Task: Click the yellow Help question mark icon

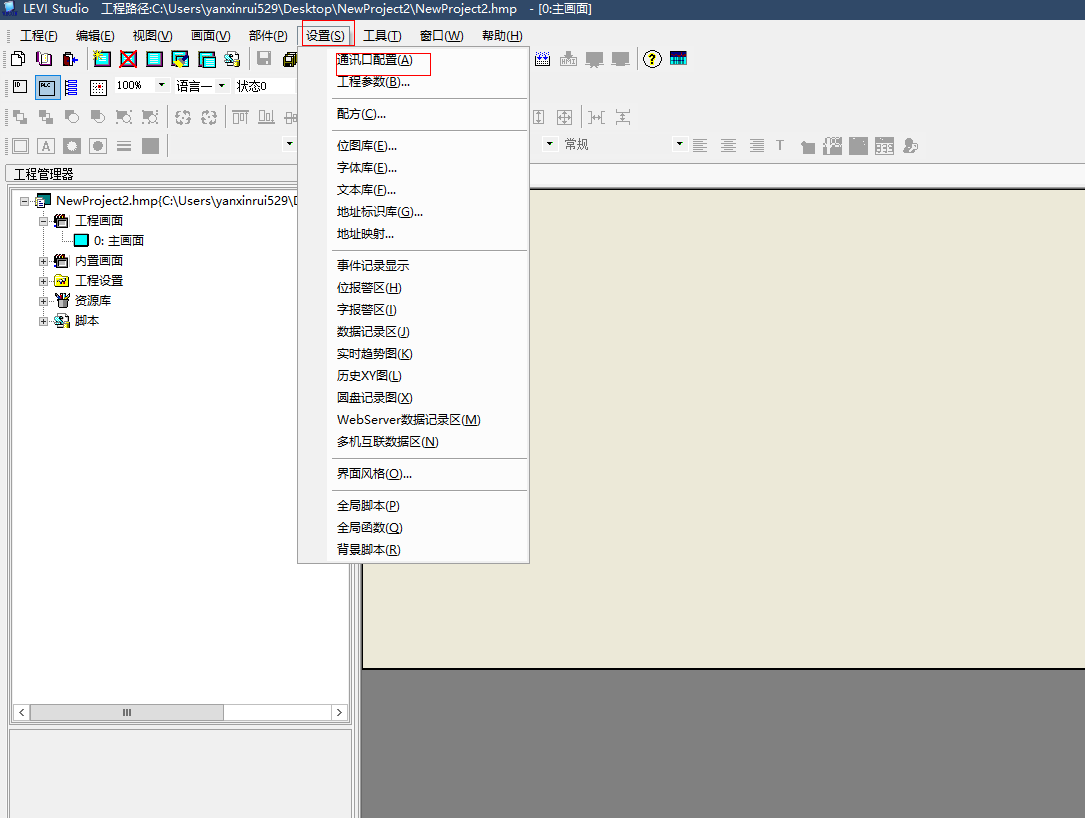Action: click(x=652, y=59)
